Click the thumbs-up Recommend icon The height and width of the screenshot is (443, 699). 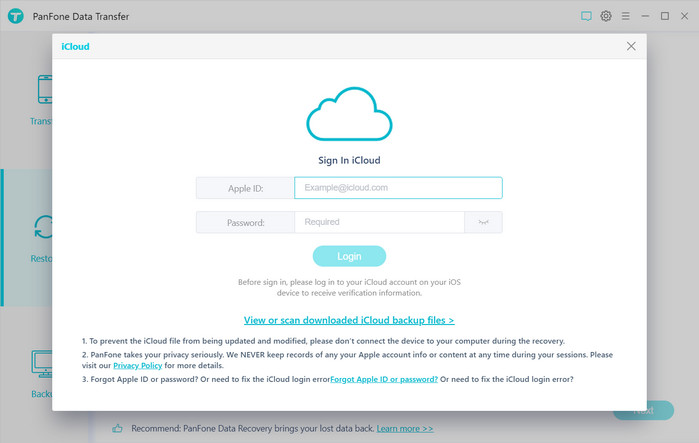pos(117,428)
